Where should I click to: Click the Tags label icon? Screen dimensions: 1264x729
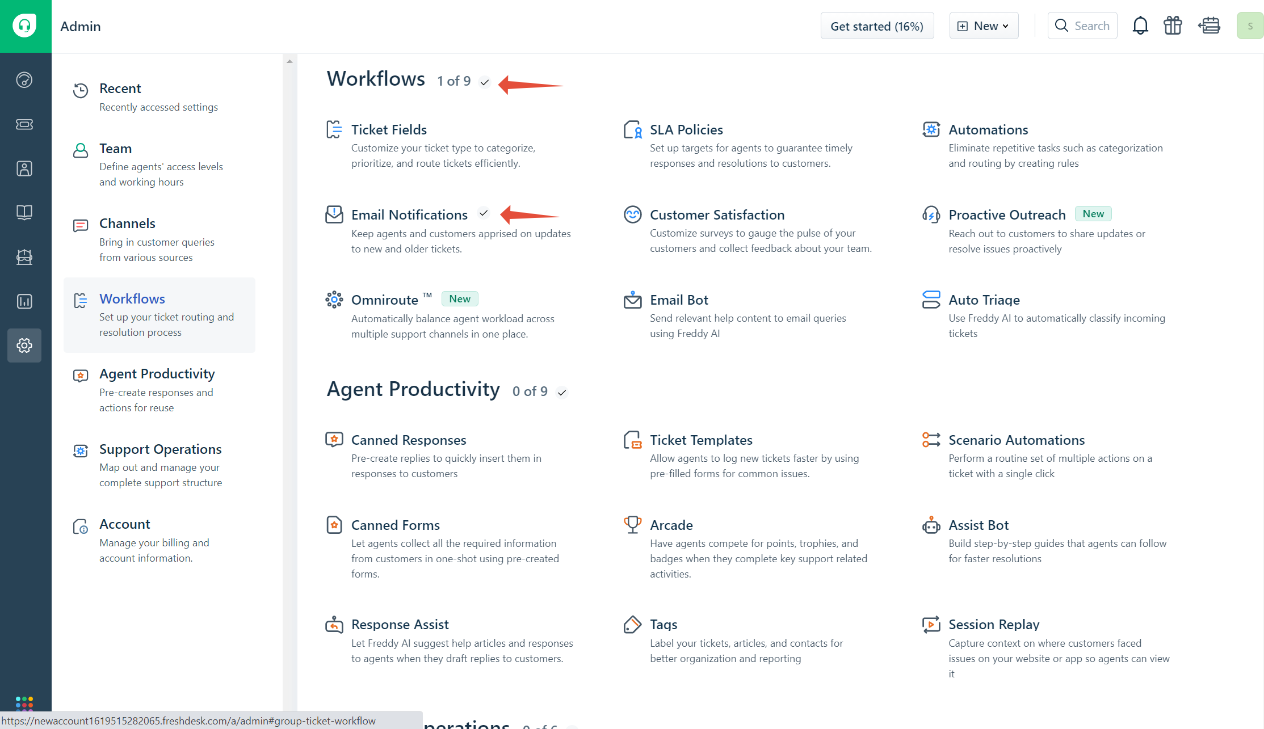[633, 625]
